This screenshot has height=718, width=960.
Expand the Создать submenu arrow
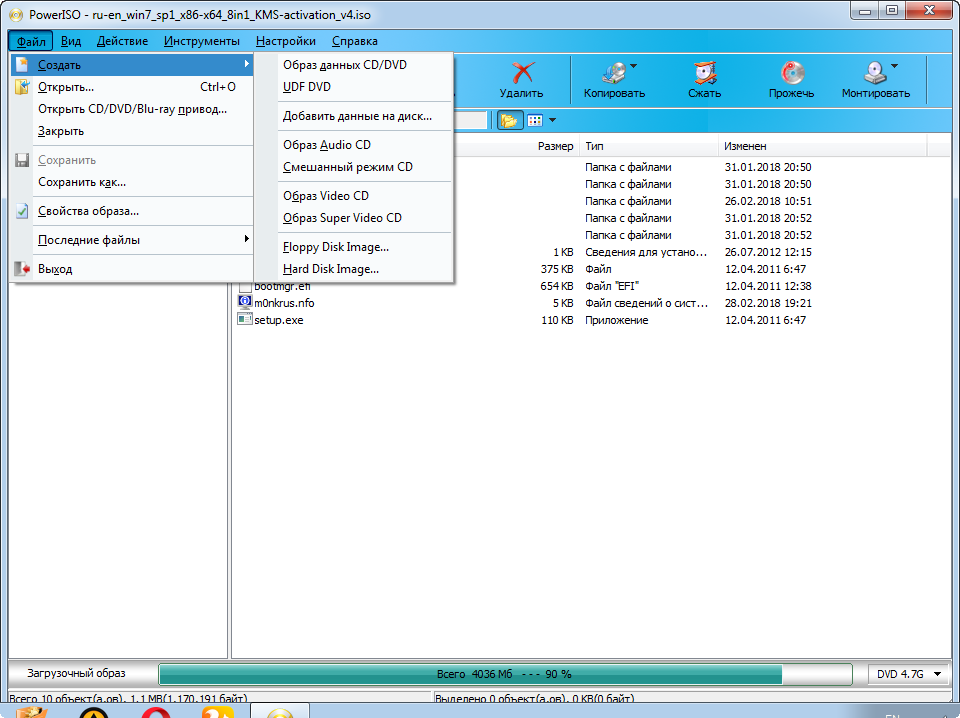point(246,64)
